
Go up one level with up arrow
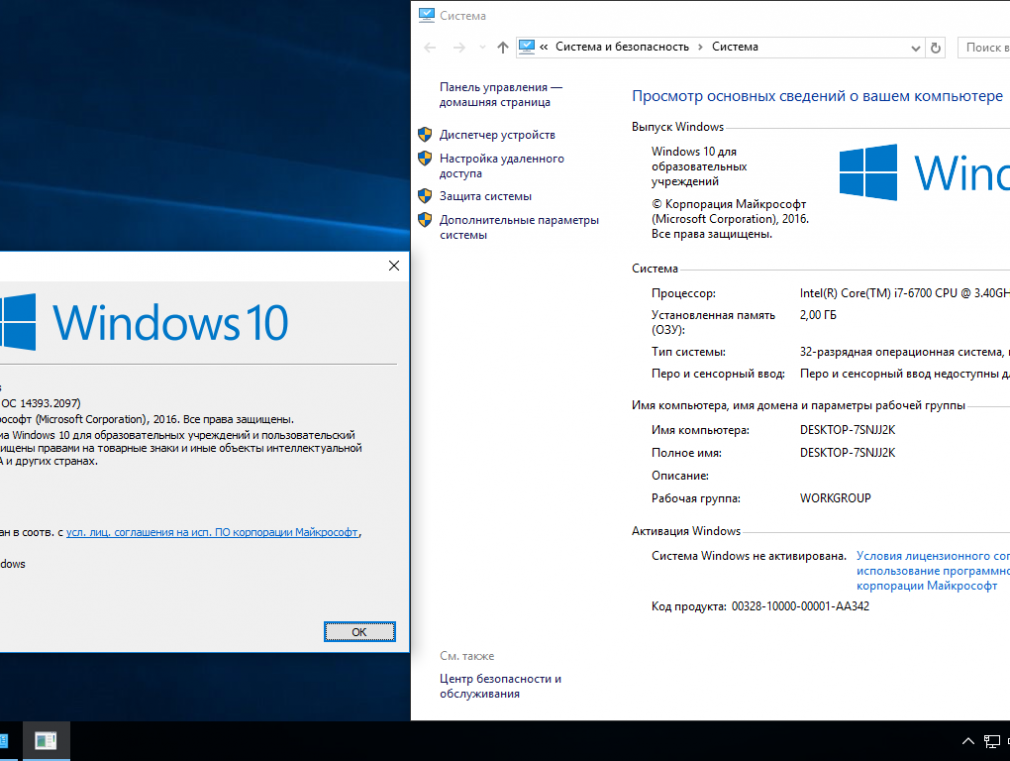pyautogui.click(x=502, y=47)
